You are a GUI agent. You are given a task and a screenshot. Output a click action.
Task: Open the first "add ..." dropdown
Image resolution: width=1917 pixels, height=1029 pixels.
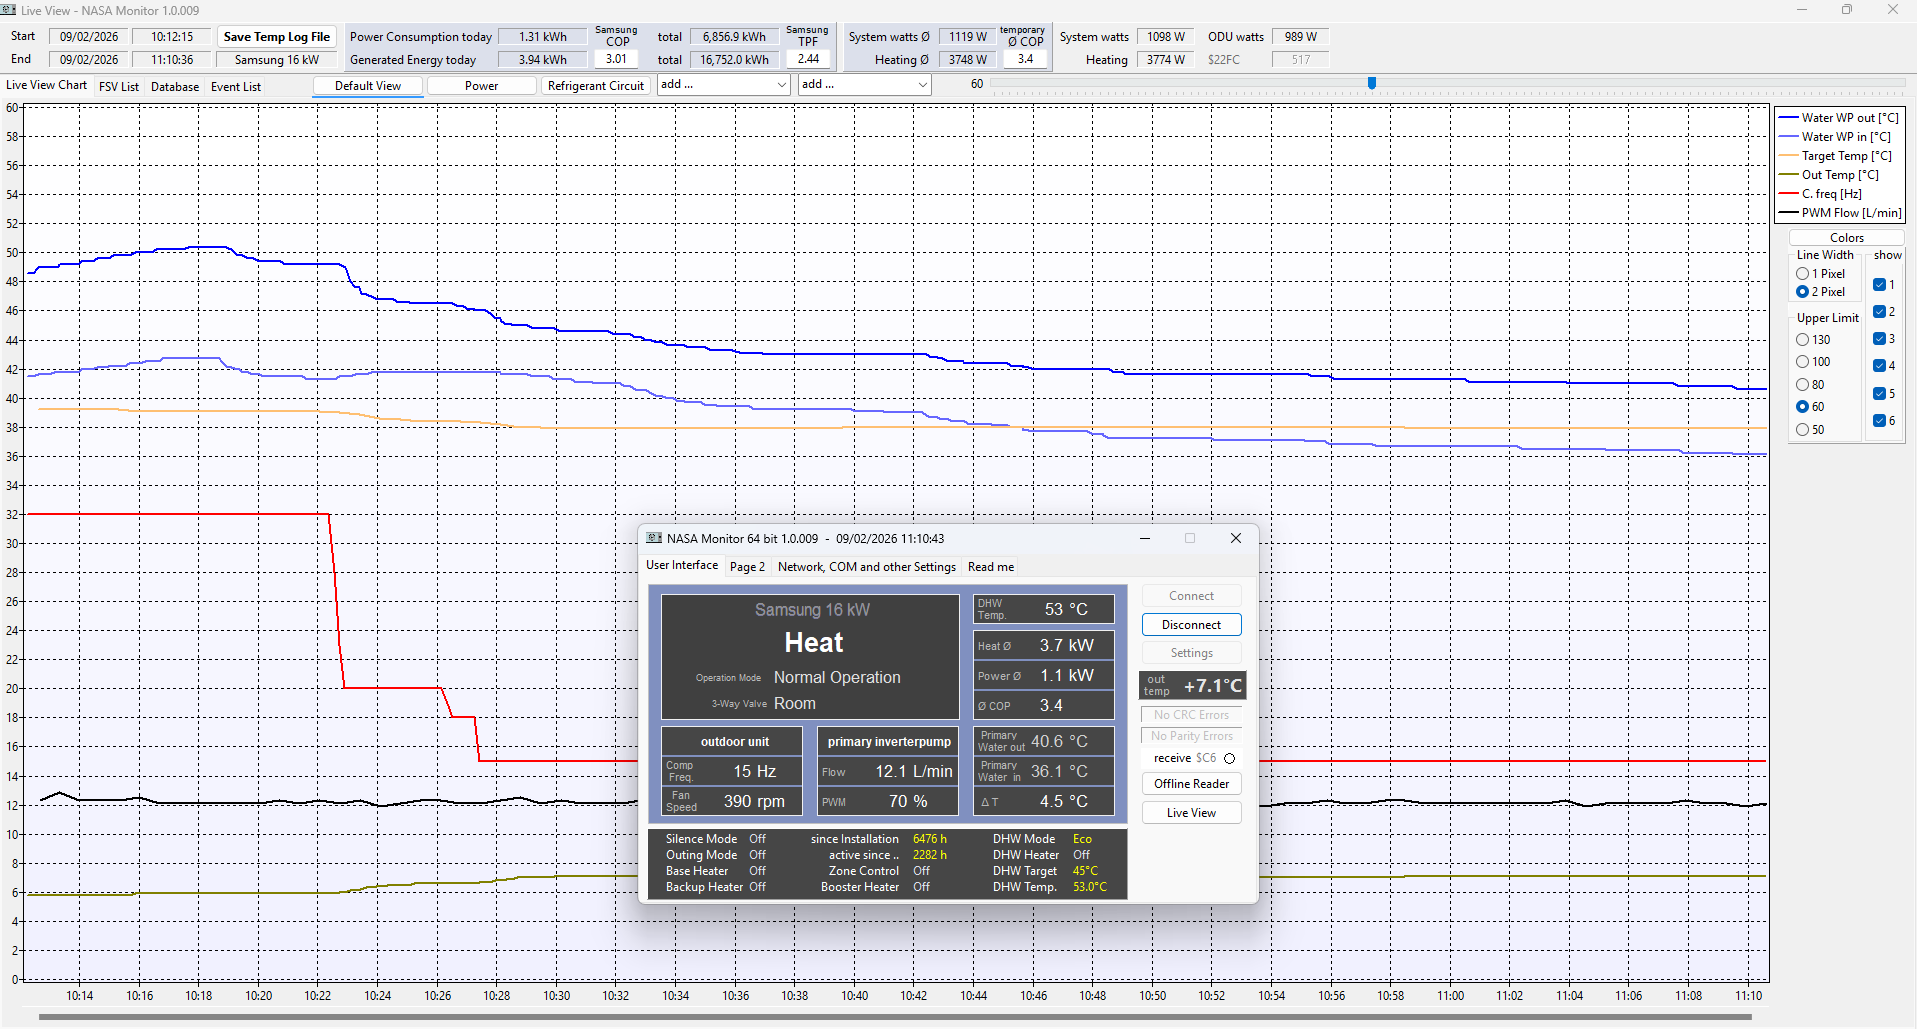click(724, 85)
